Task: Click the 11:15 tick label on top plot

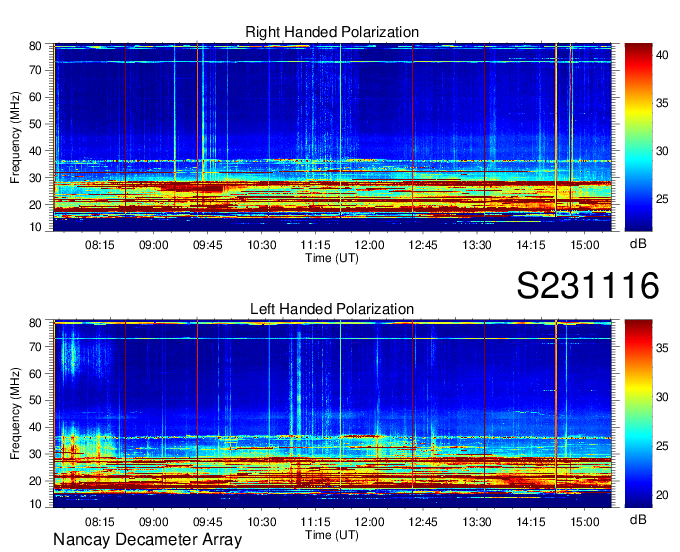Action: (x=315, y=245)
